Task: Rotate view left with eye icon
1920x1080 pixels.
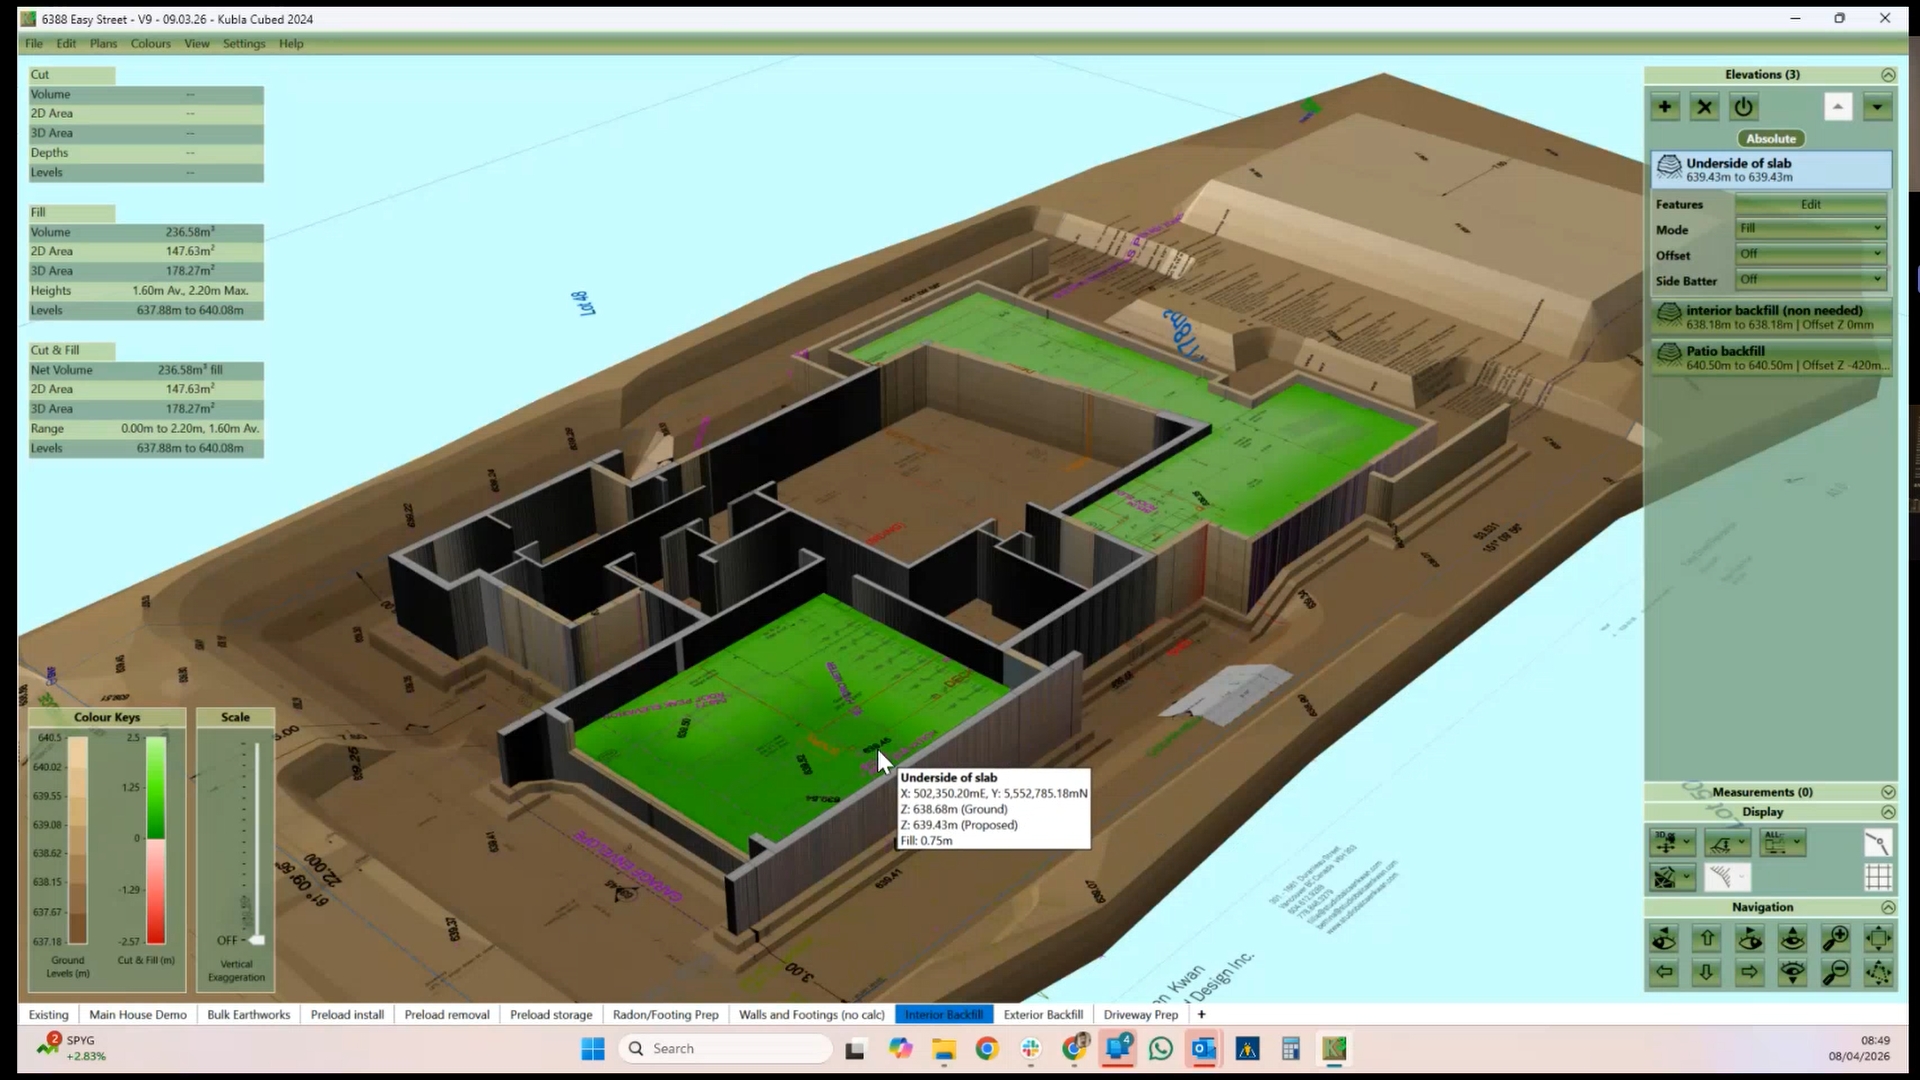Action: coord(1664,938)
